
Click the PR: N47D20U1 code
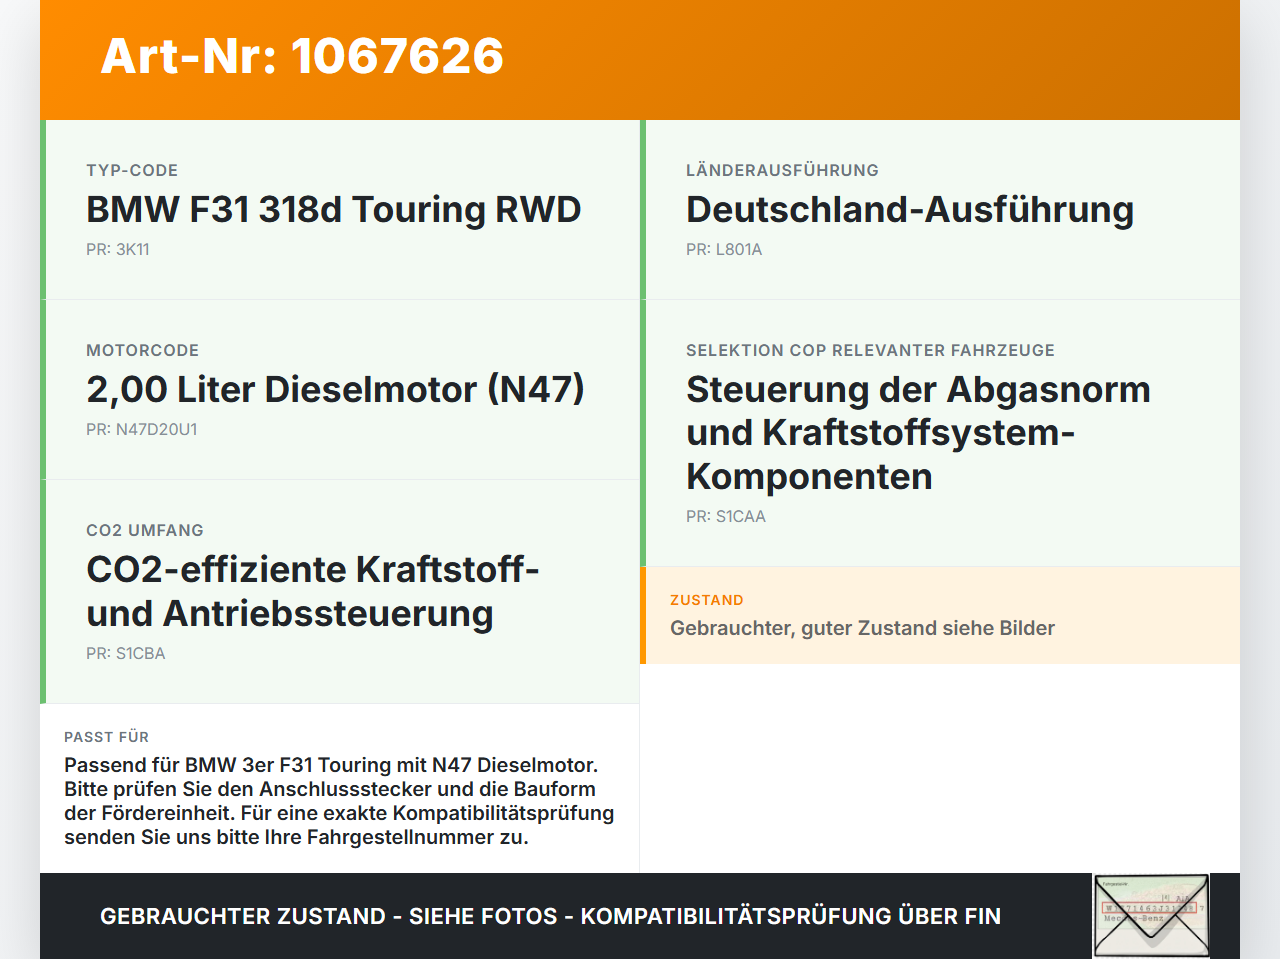point(142,429)
